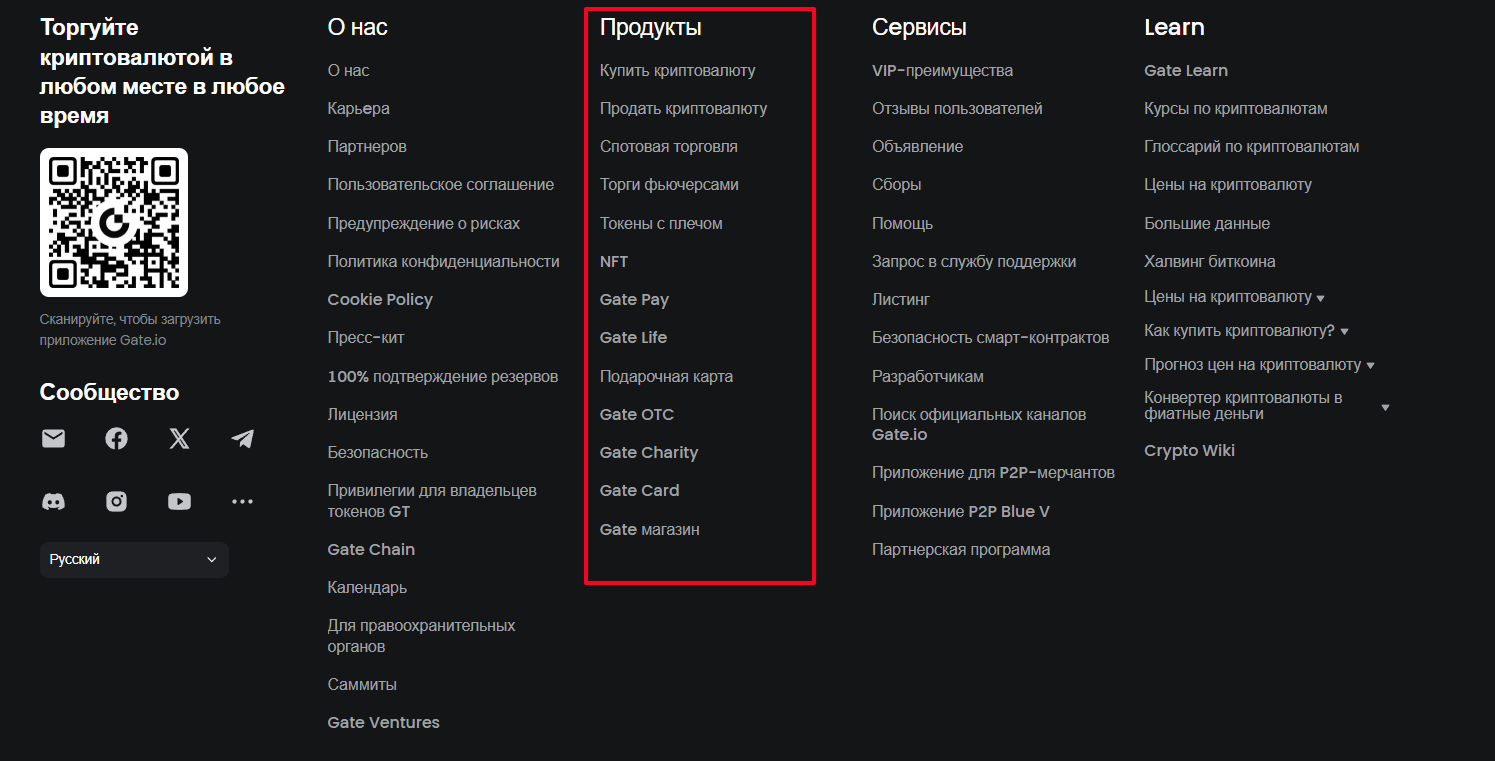Open the Русский language dropdown
Viewport: 1495px width, 761px height.
(134, 560)
